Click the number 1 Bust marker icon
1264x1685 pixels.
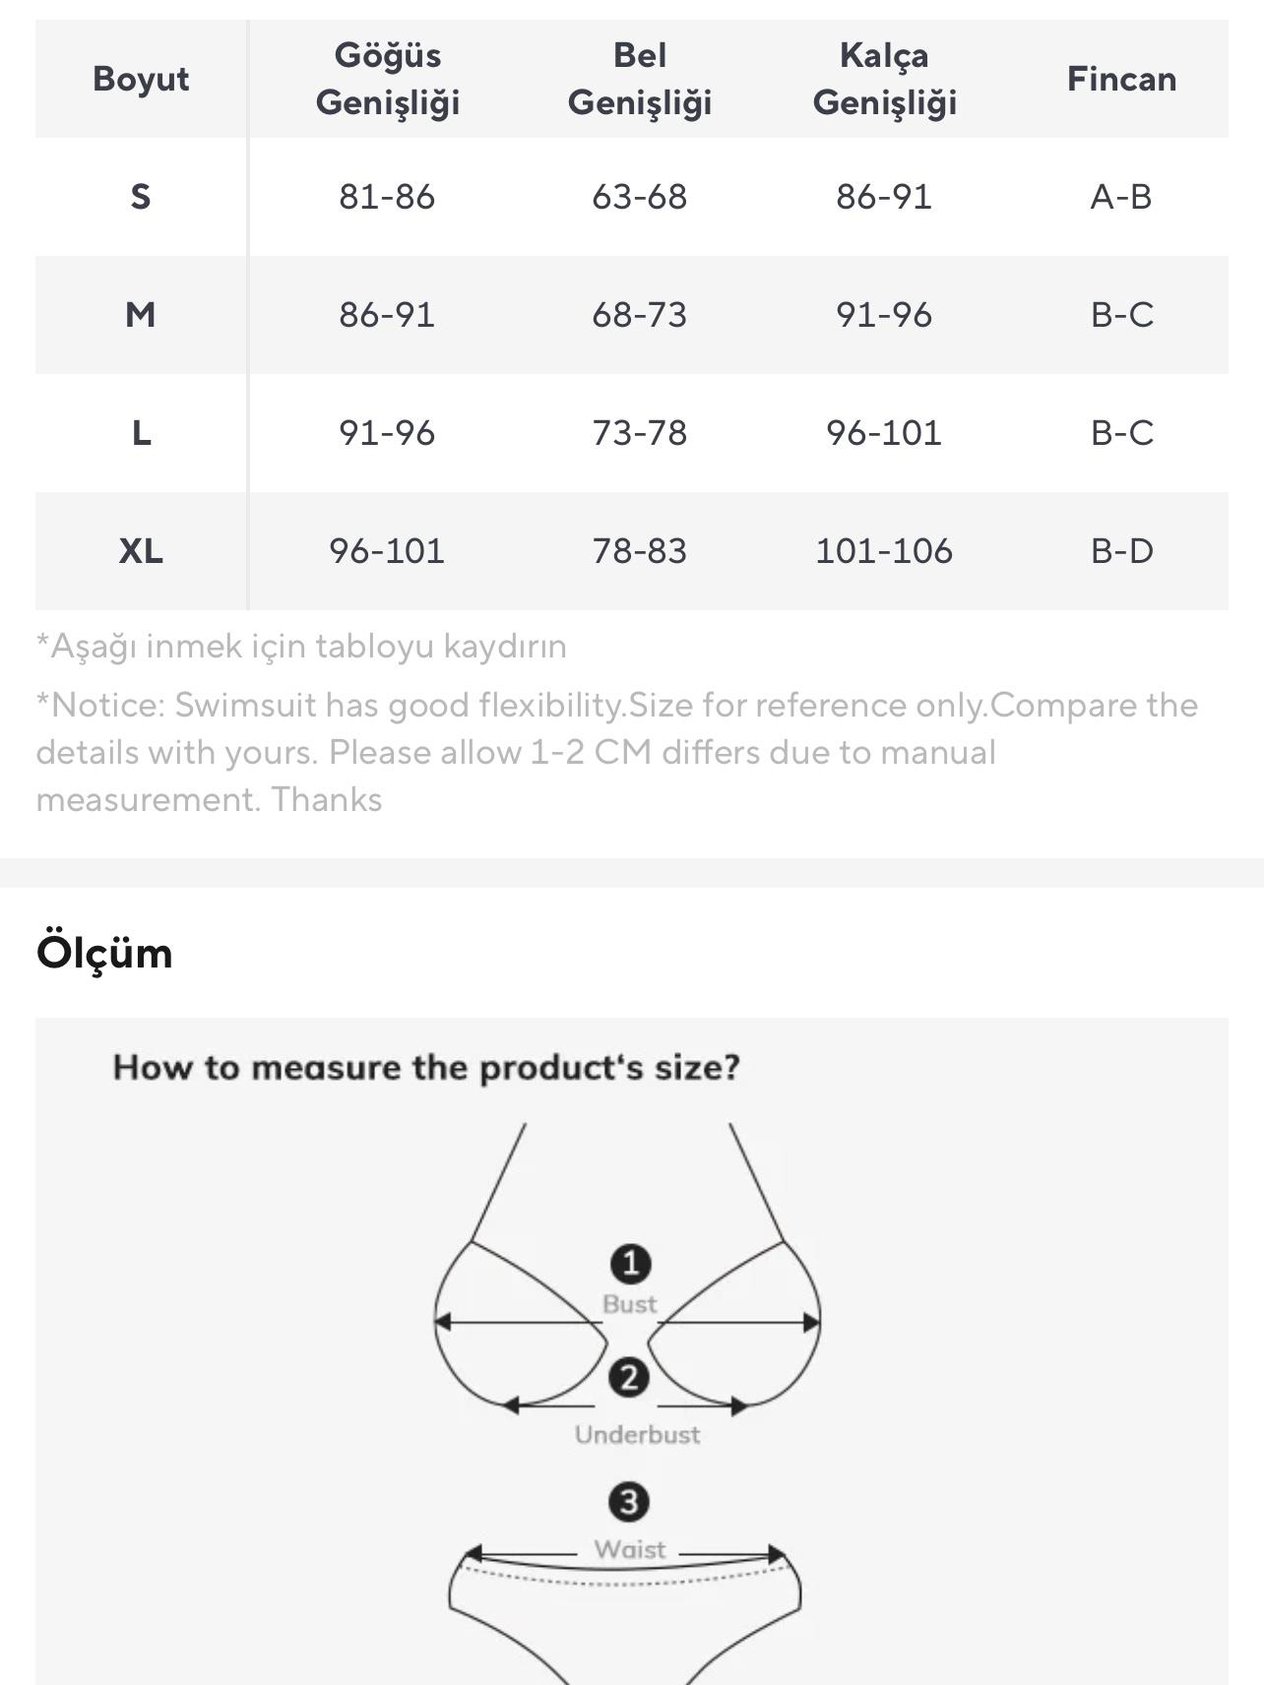pos(630,1264)
